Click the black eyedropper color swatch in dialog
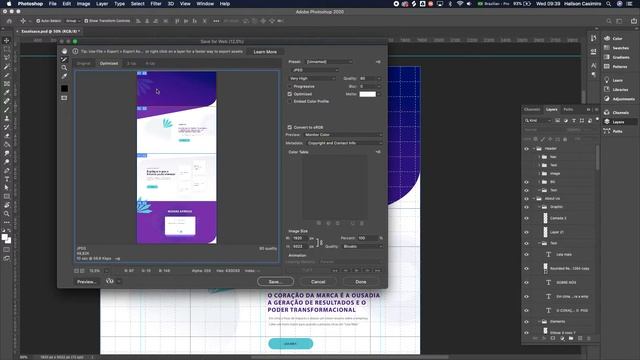The width and height of the screenshot is (640, 360). coord(64,88)
